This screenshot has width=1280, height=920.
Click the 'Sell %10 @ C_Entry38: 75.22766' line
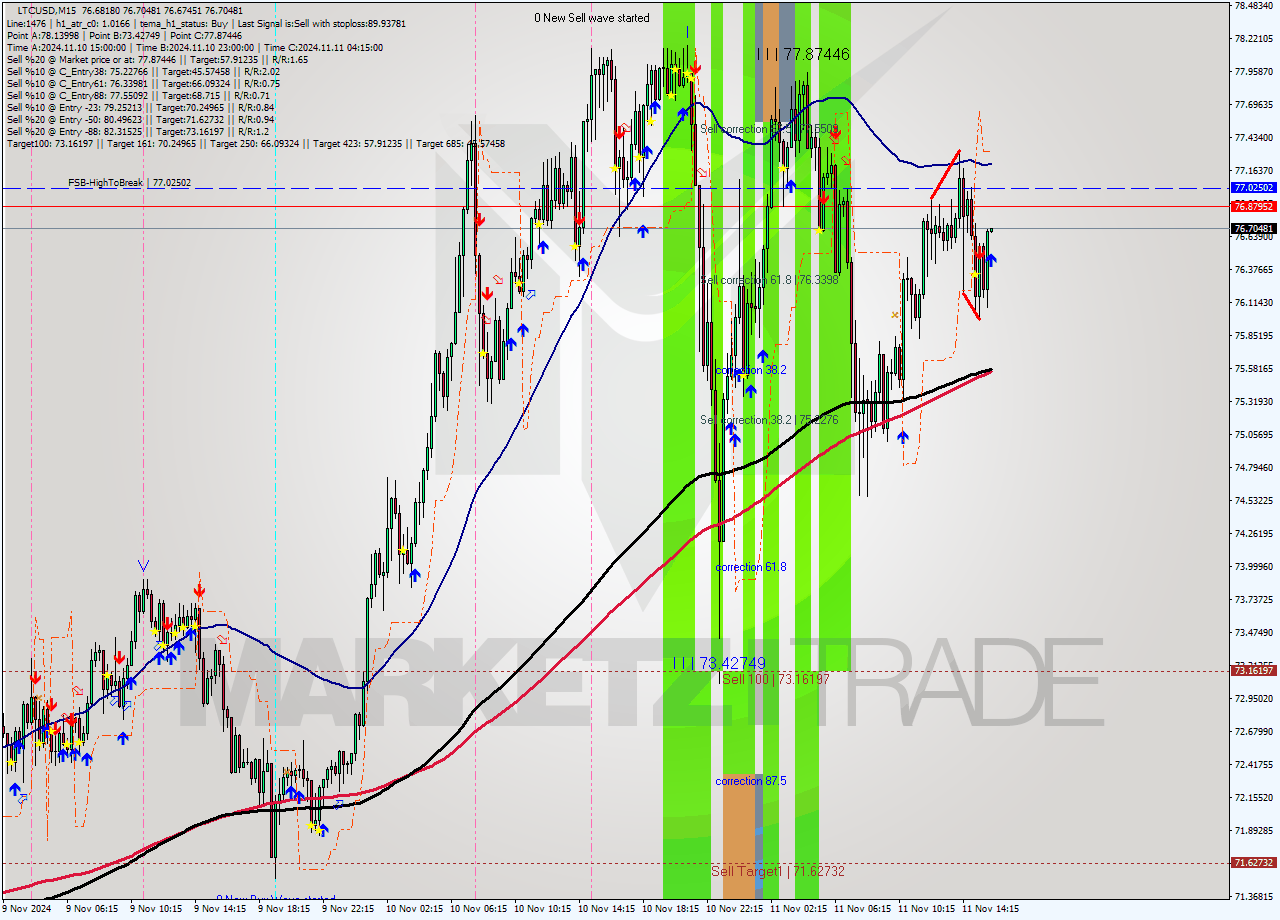pos(144,71)
